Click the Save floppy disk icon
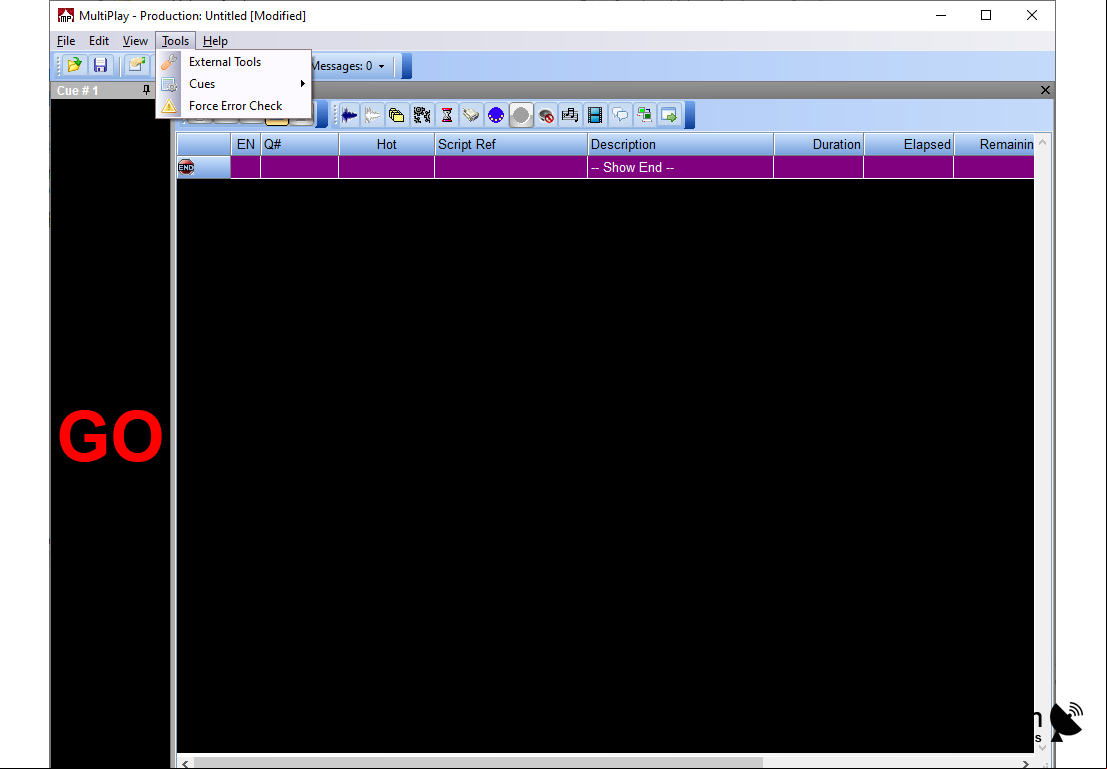Image resolution: width=1107 pixels, height=769 pixels. (100, 66)
